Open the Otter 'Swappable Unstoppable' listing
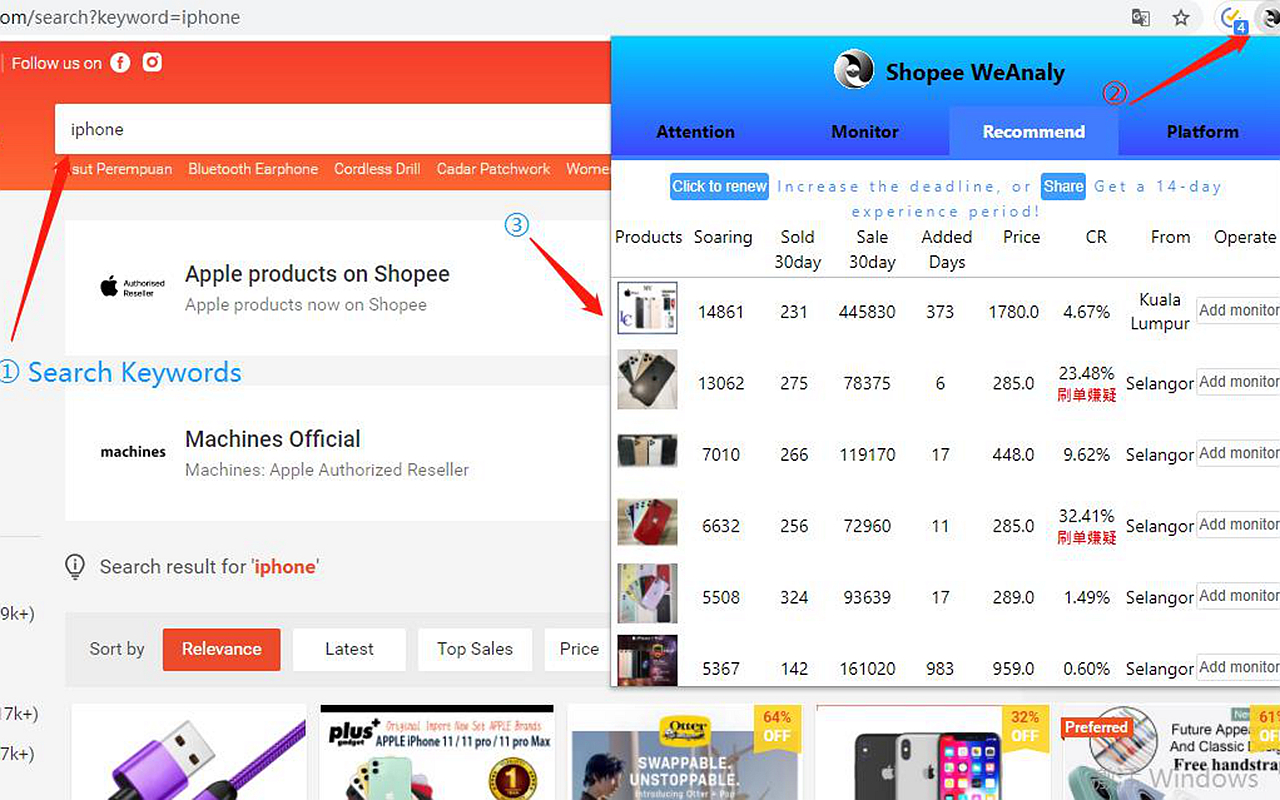1280x800 pixels. [685, 752]
